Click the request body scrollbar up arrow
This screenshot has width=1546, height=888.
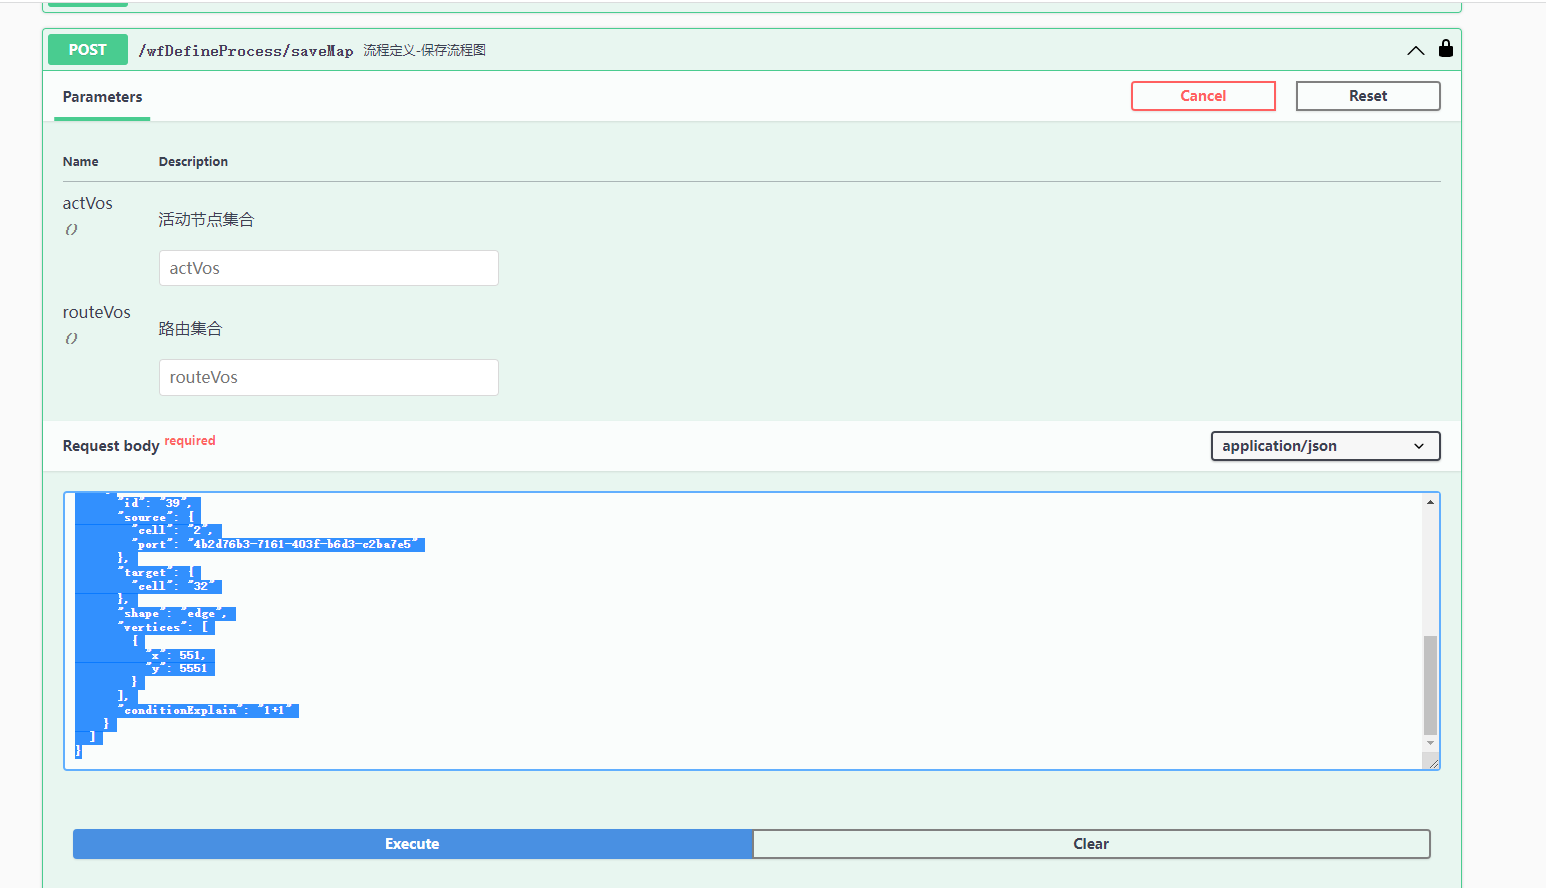click(x=1430, y=502)
